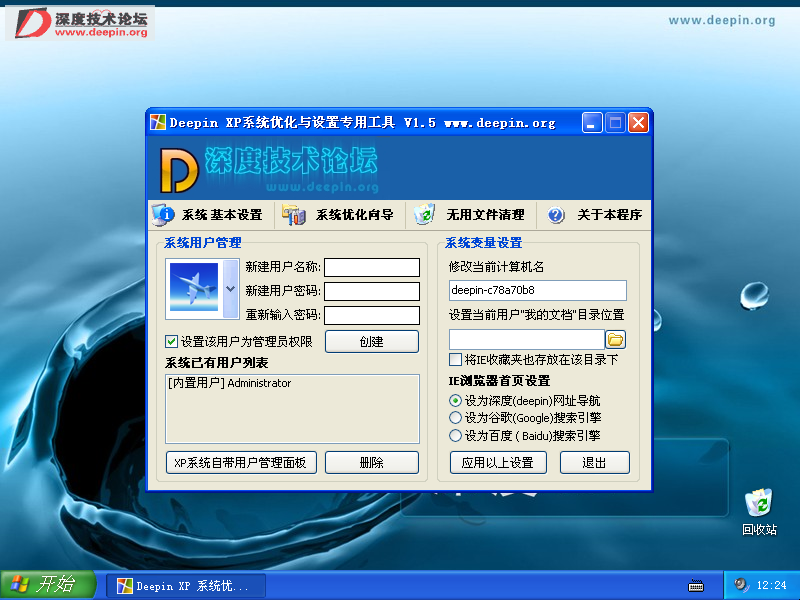The height and width of the screenshot is (600, 800).
Task: Click the system tray icon beside clock
Action: (x=740, y=585)
